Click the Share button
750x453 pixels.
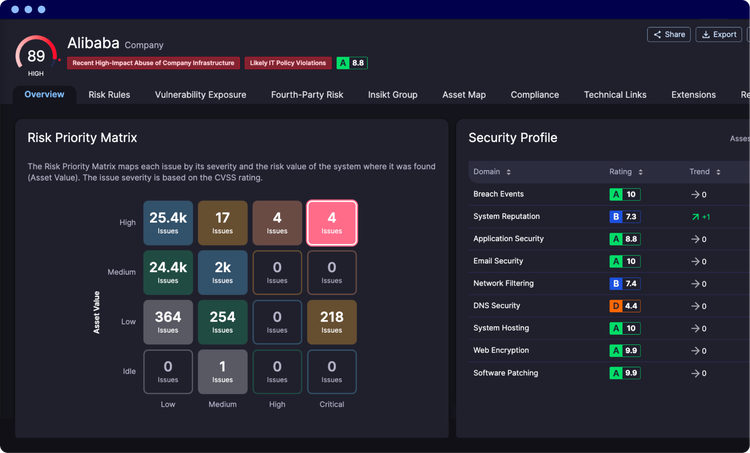pos(669,34)
